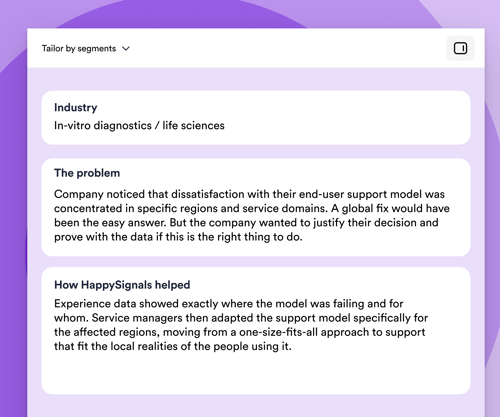Click the white header bar

[x=256, y=48]
